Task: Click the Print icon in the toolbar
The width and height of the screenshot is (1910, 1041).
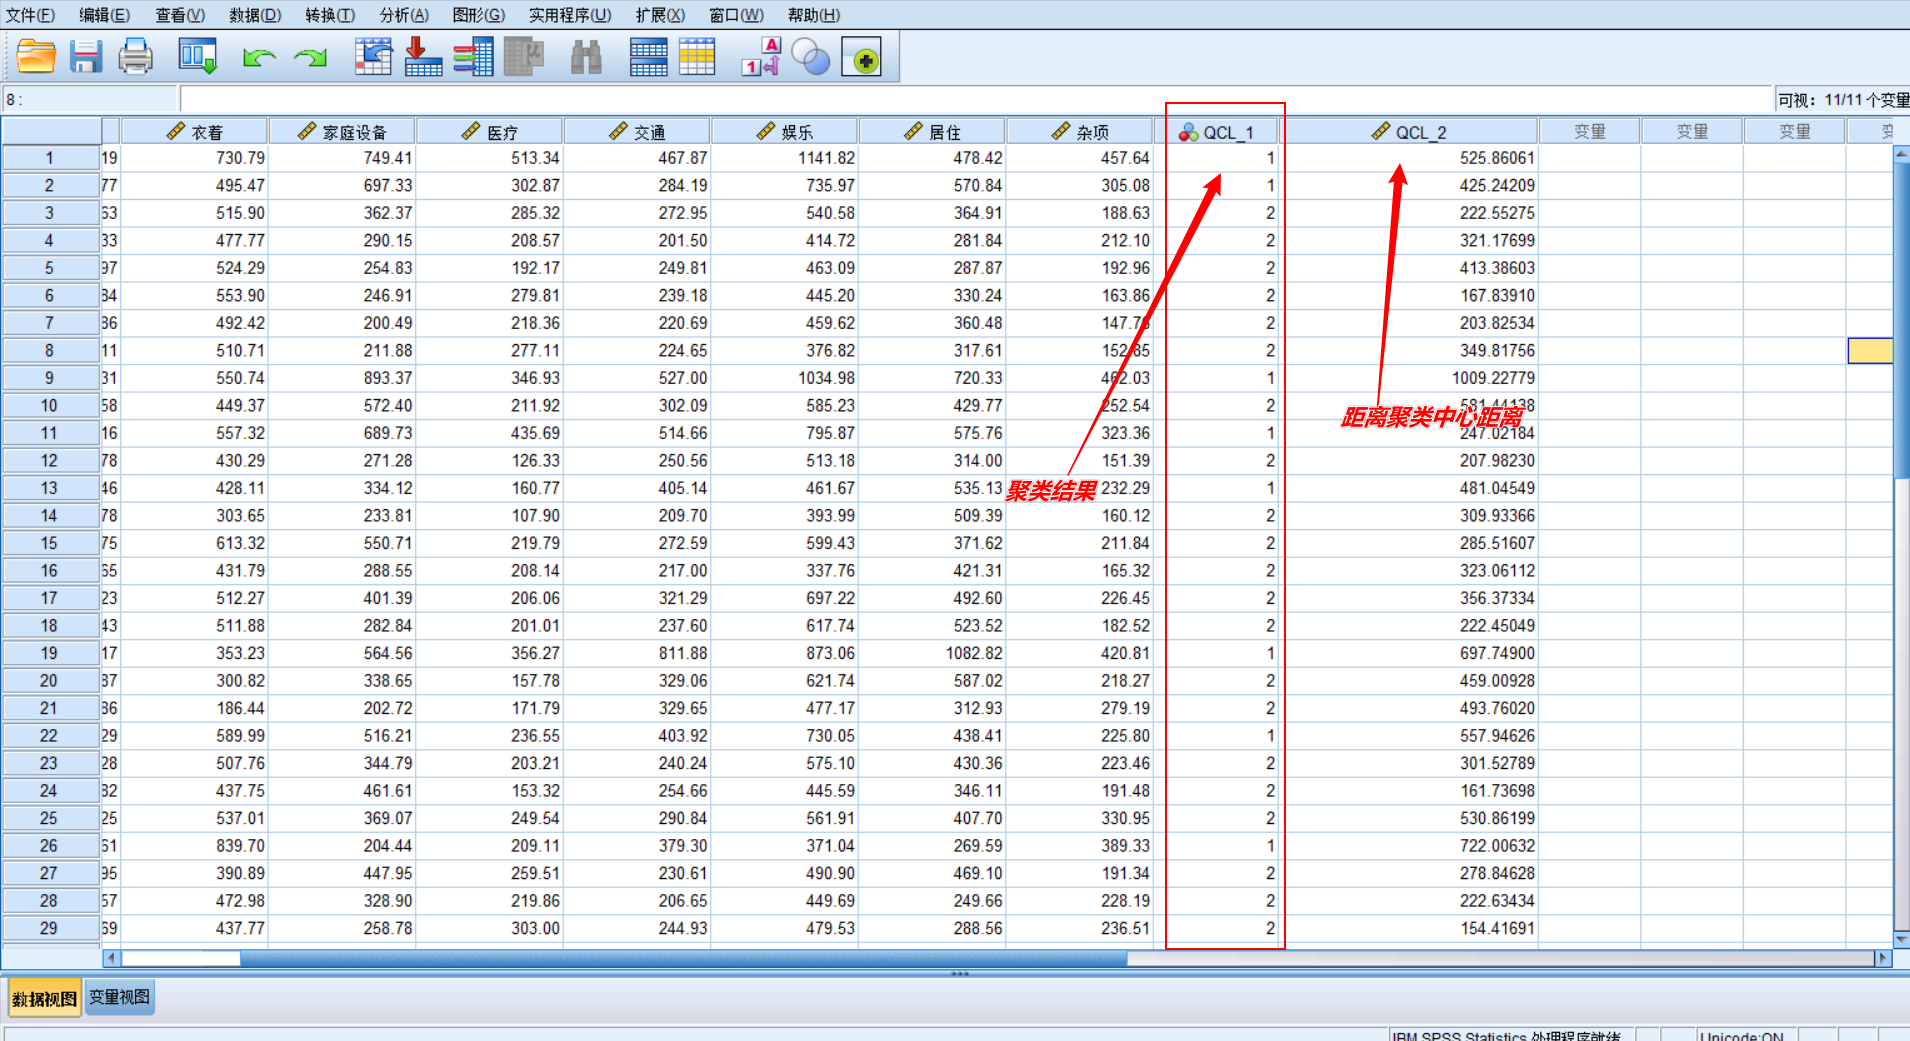Action: [135, 57]
